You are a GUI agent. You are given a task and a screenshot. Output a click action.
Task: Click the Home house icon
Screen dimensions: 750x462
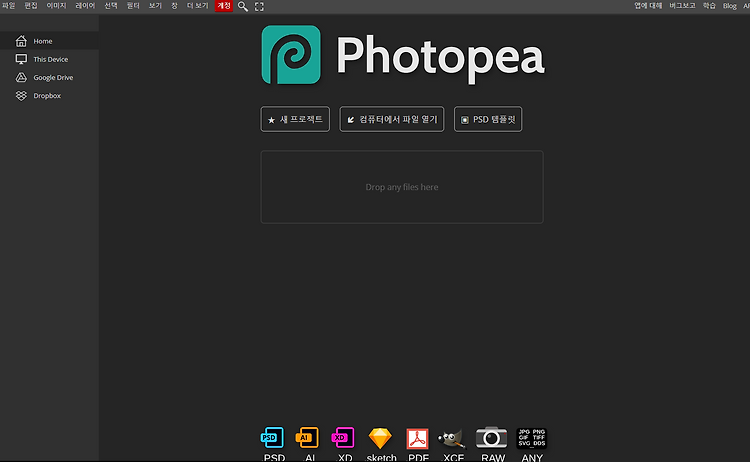click(x=21, y=41)
